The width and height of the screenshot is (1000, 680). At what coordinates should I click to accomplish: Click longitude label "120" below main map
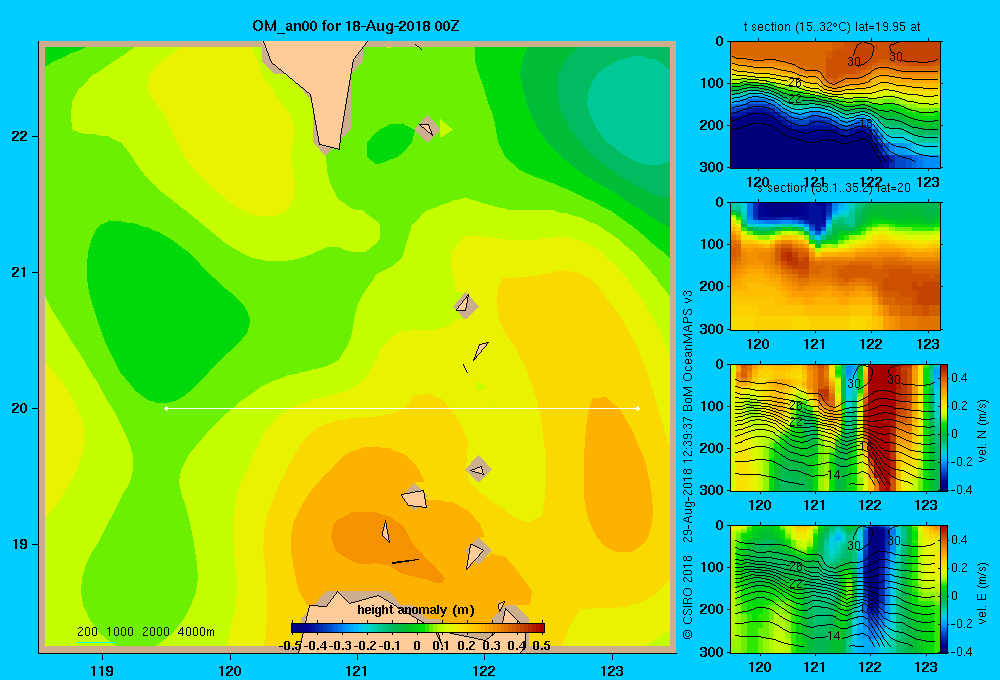(230, 670)
